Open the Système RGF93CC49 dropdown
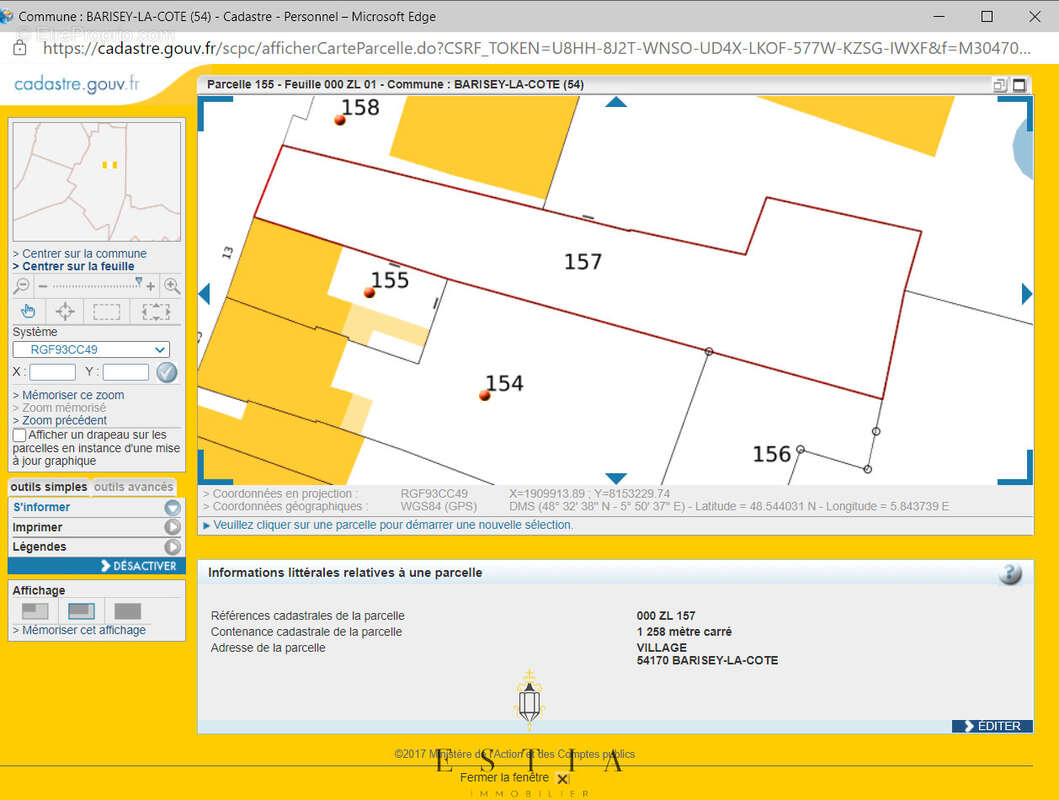Image resolution: width=1059 pixels, height=800 pixels. coord(91,350)
